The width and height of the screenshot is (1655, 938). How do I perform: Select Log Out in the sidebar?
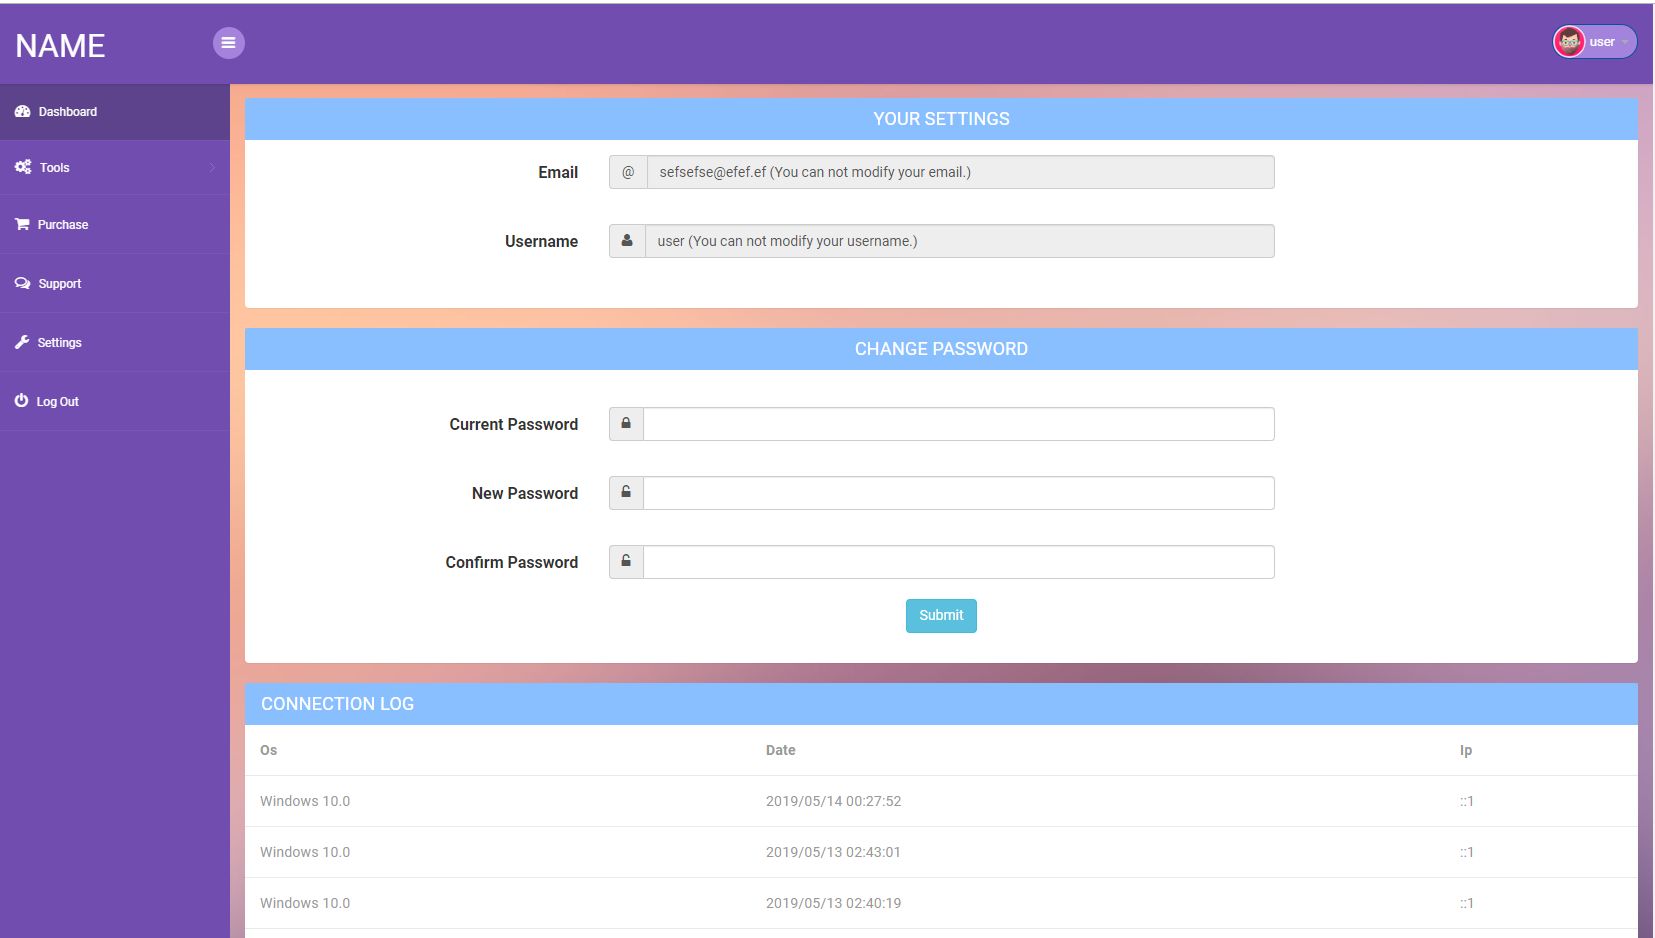tap(115, 402)
